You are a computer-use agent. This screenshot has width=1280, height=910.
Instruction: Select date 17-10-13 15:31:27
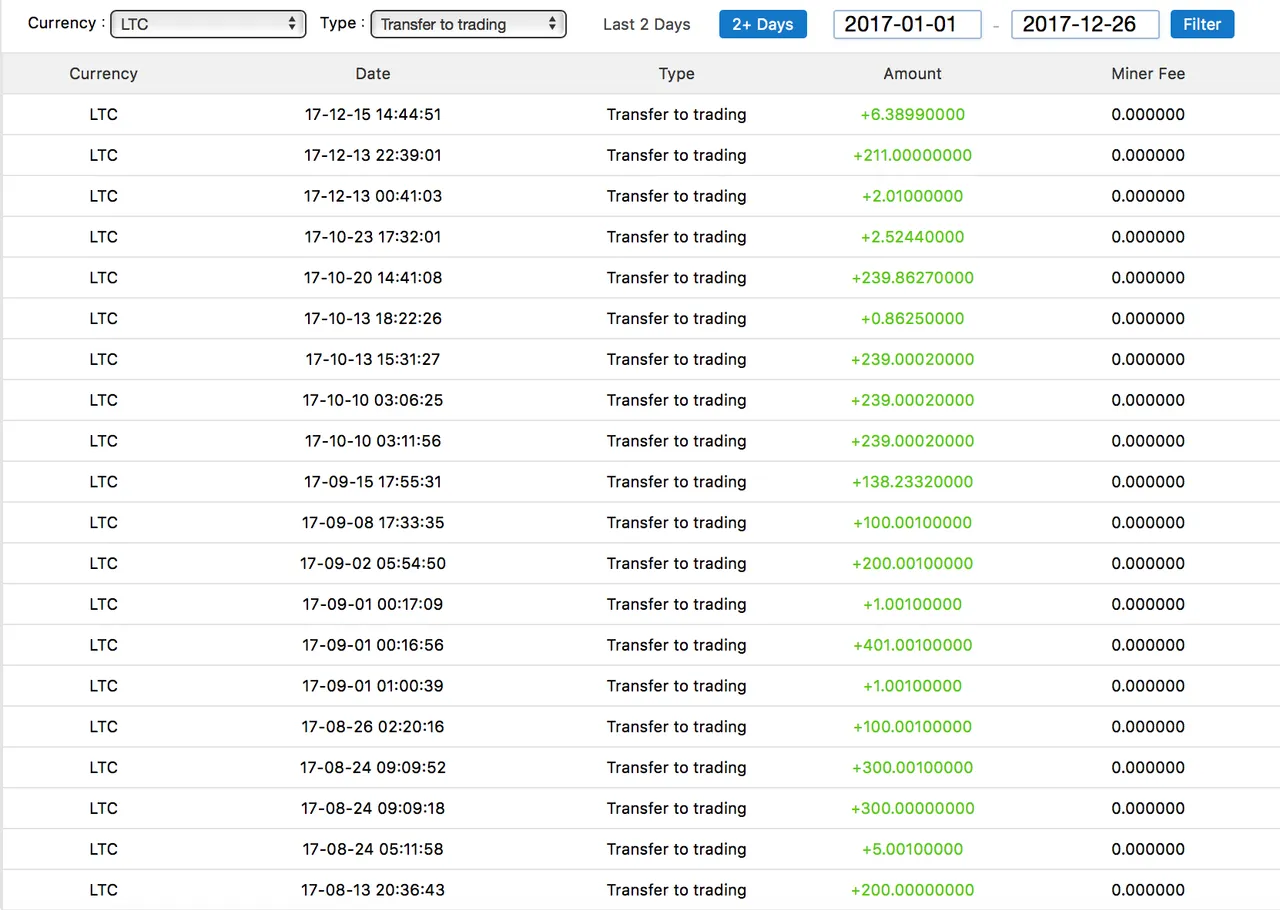point(373,360)
